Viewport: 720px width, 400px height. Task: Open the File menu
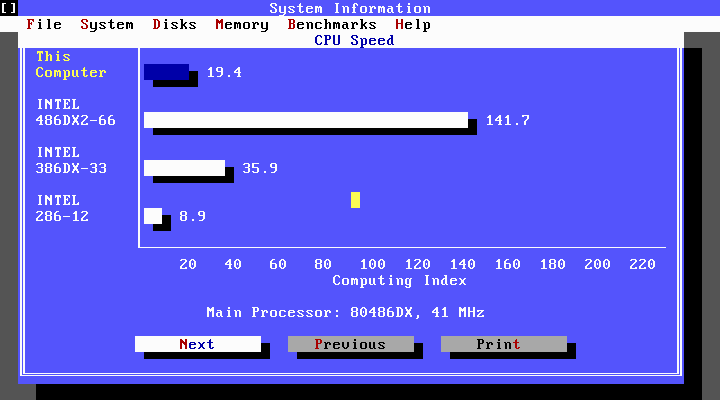point(44,24)
